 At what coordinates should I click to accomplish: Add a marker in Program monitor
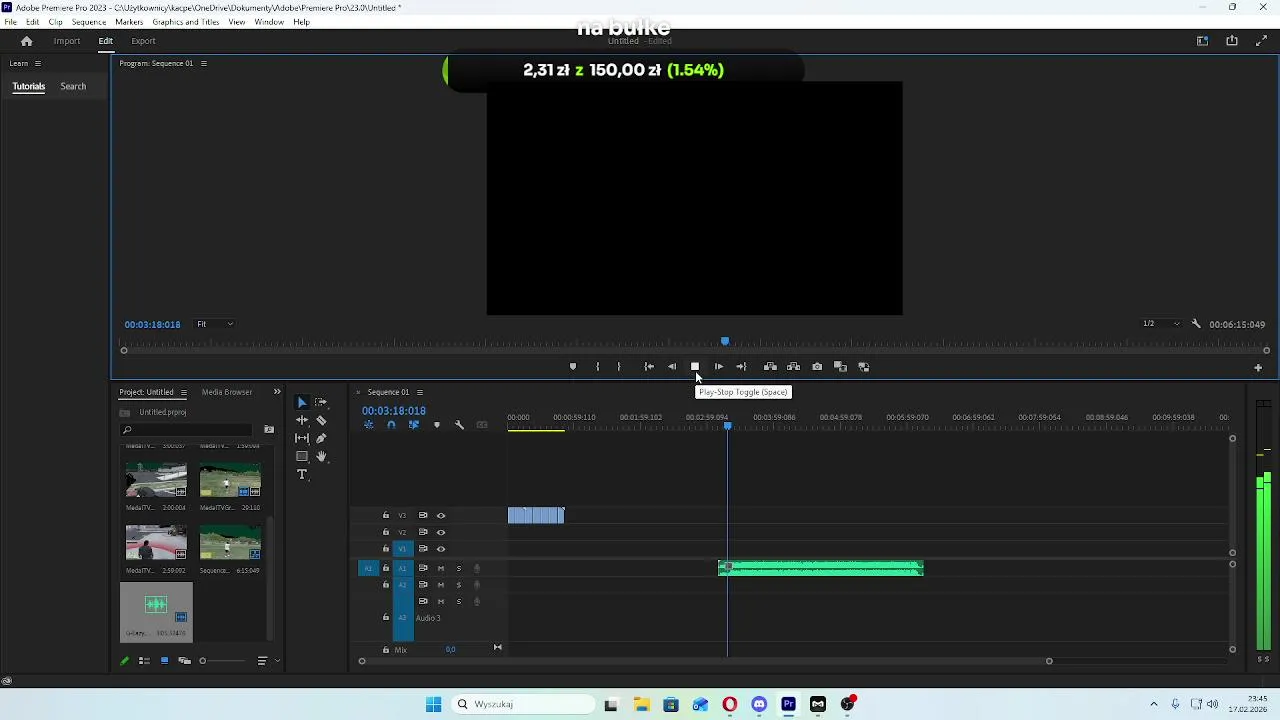[573, 367]
